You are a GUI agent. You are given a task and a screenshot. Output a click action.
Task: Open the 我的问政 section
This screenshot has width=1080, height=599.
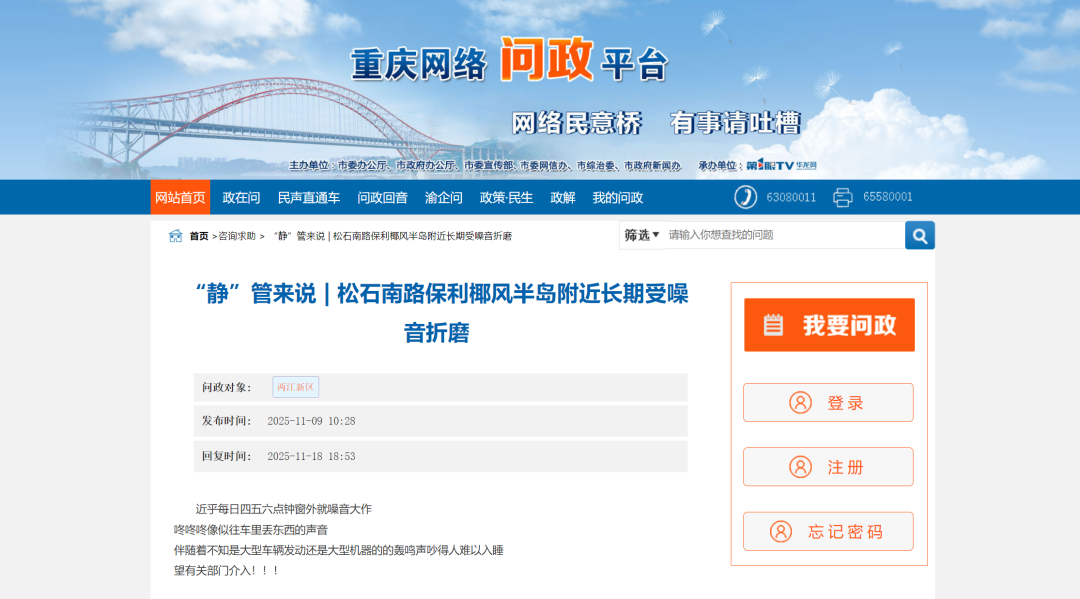tap(619, 197)
